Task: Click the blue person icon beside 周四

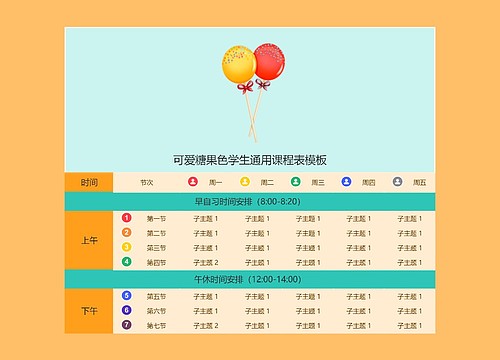Action: point(346,182)
